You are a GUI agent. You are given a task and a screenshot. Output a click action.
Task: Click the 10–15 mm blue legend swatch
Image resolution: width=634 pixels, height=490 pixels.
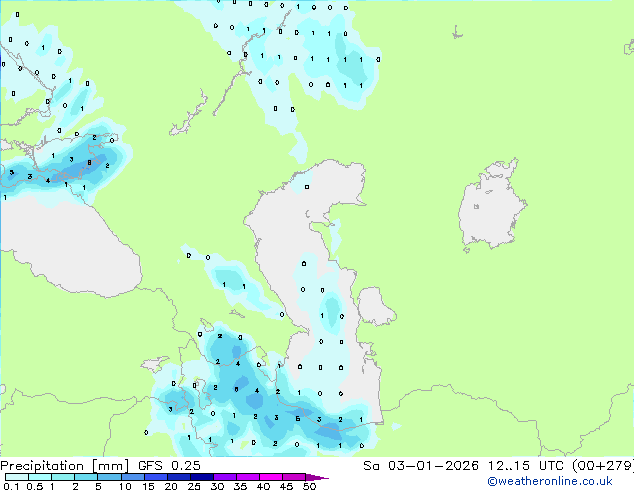[132, 477]
